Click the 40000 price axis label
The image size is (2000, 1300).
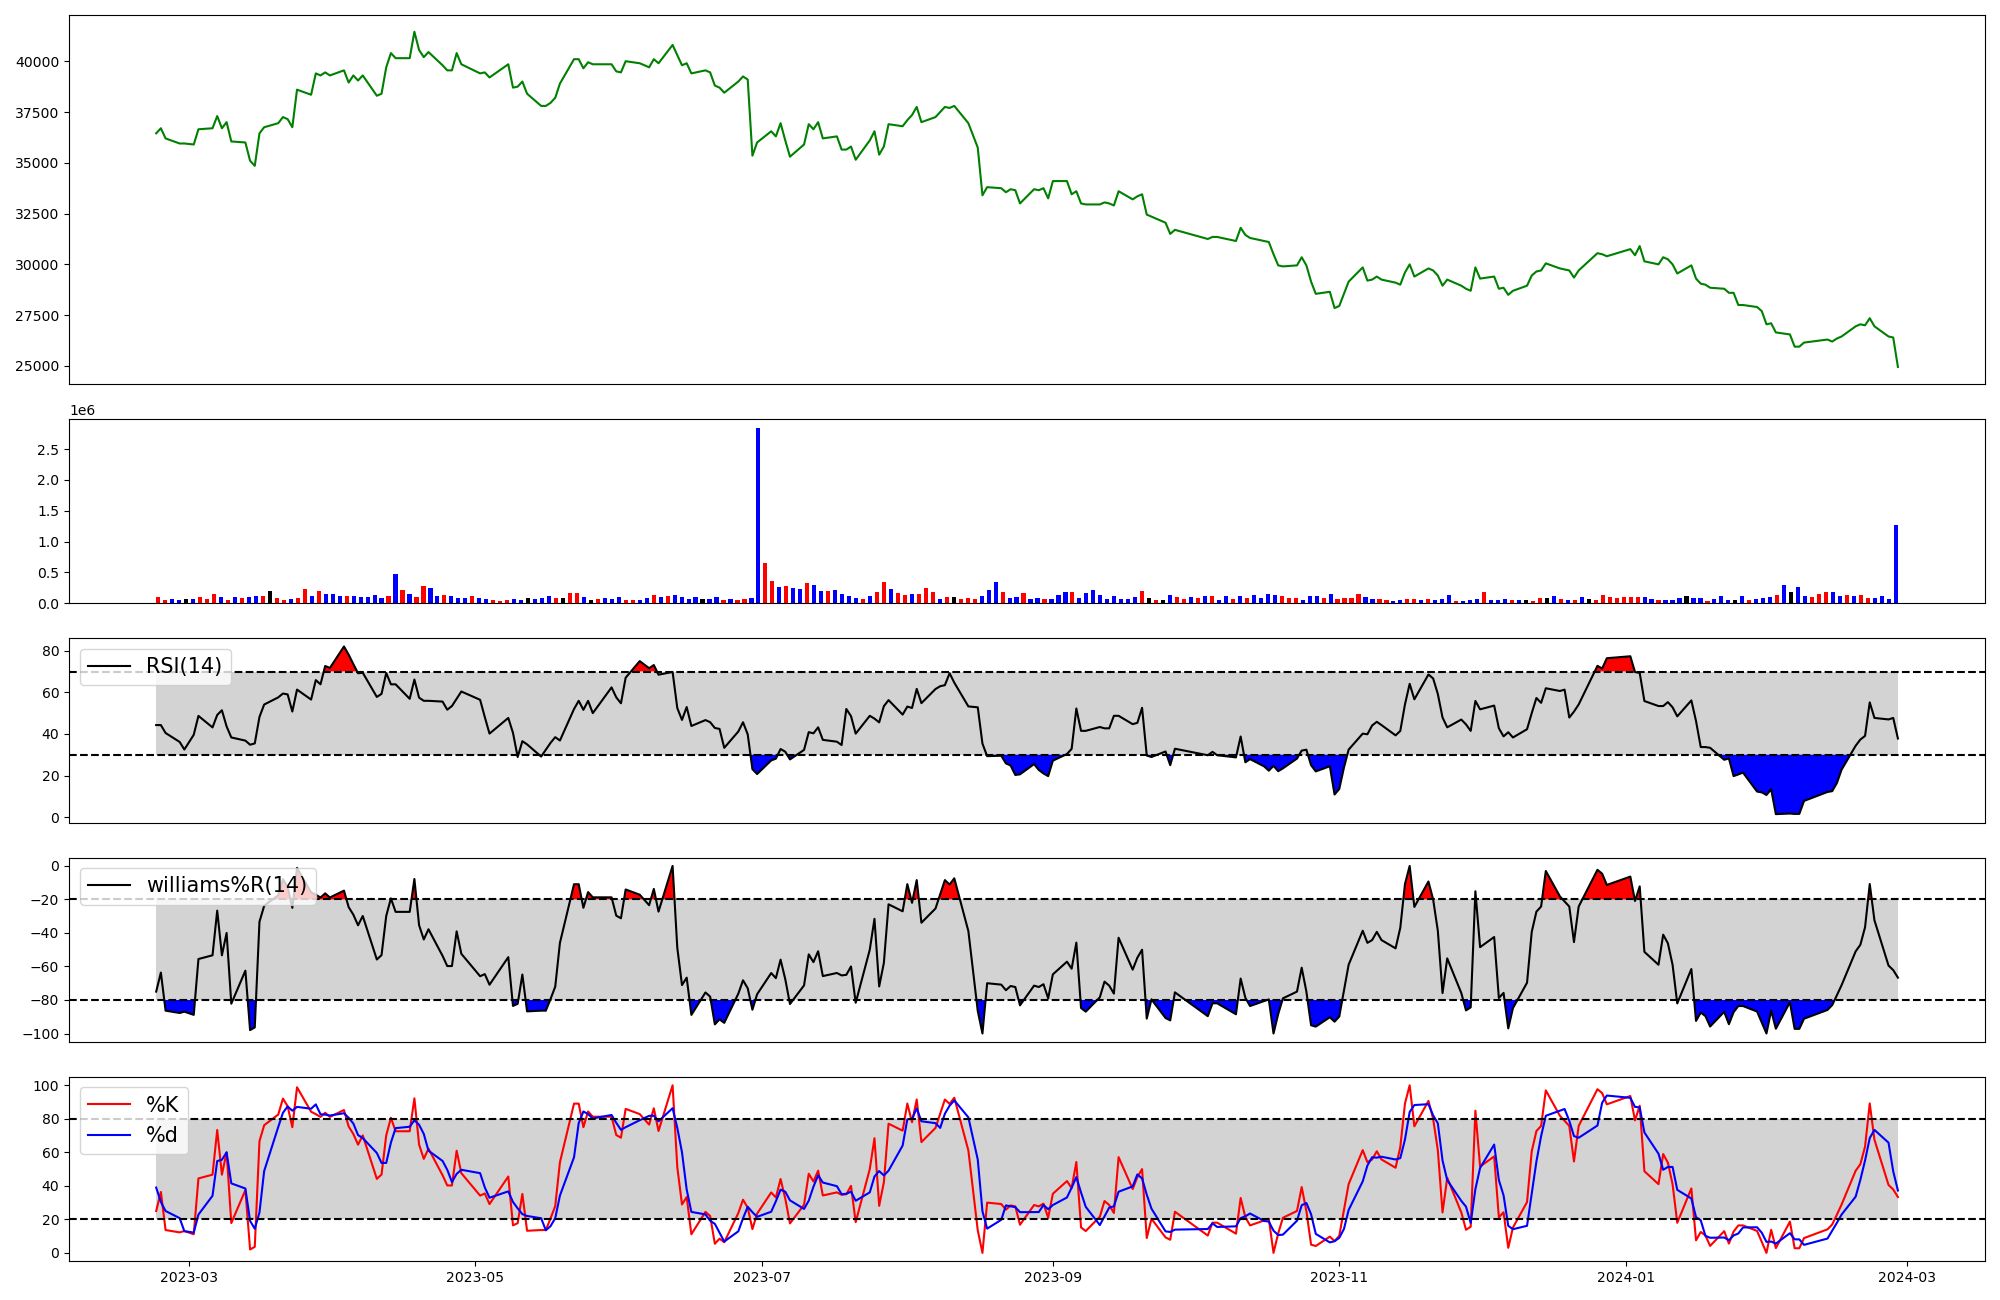37,62
